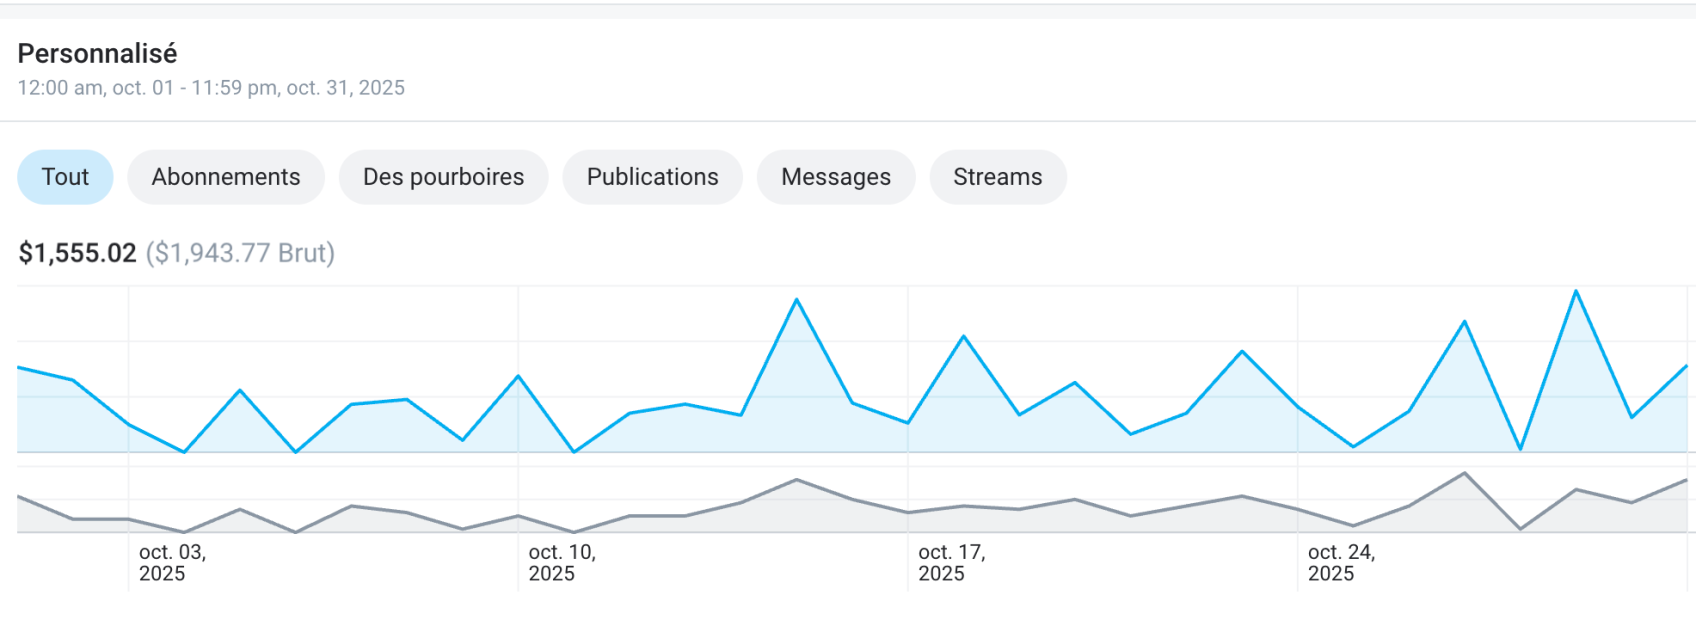1696x626 pixels.
Task: View the Streams earnings tab
Action: coord(997,177)
